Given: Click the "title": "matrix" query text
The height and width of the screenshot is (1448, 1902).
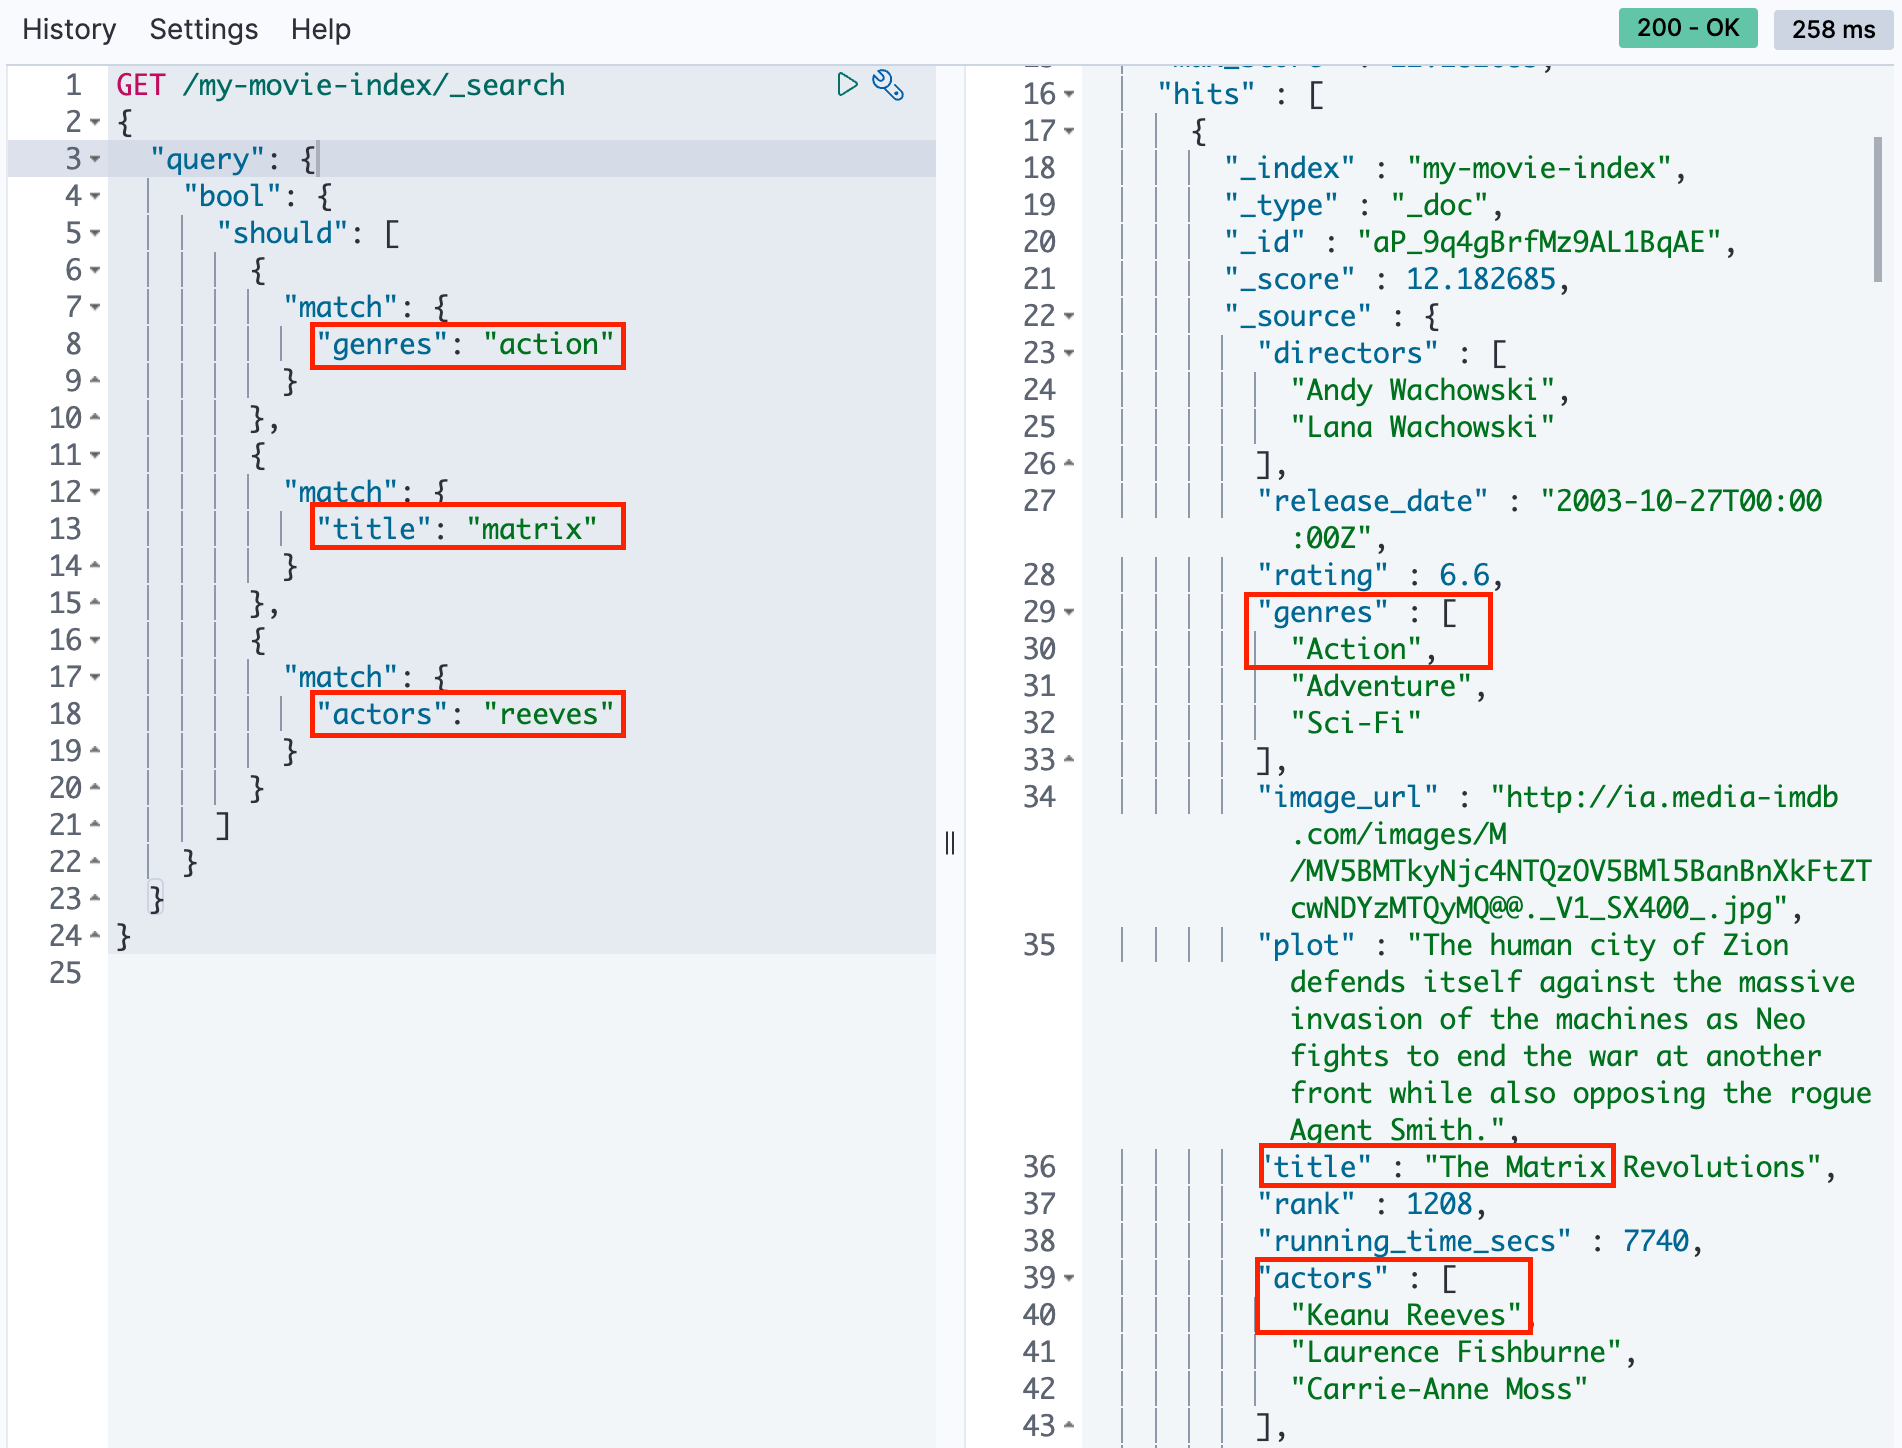Looking at the screenshot, I should point(458,528).
